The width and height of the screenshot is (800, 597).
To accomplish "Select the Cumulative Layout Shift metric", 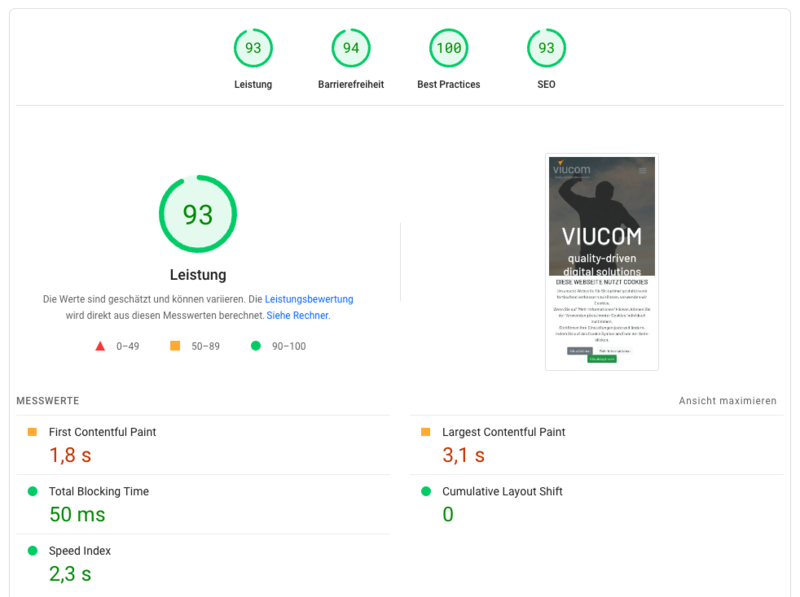I will click(502, 491).
